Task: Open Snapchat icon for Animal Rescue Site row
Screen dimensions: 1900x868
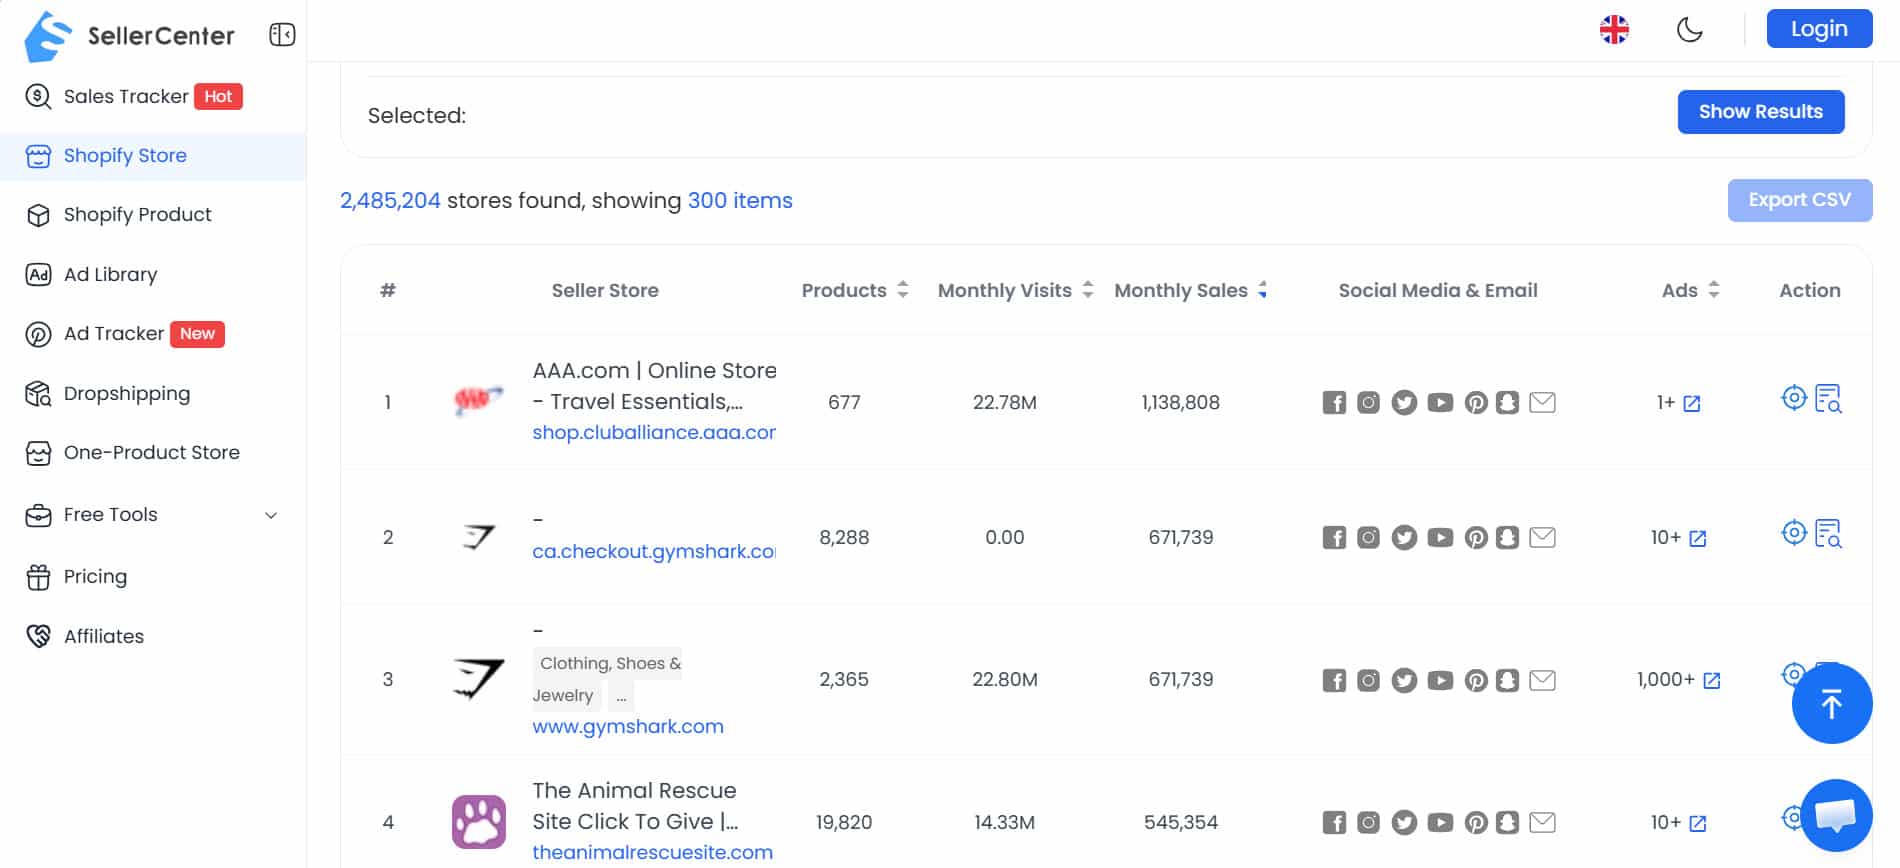Action: [1507, 823]
